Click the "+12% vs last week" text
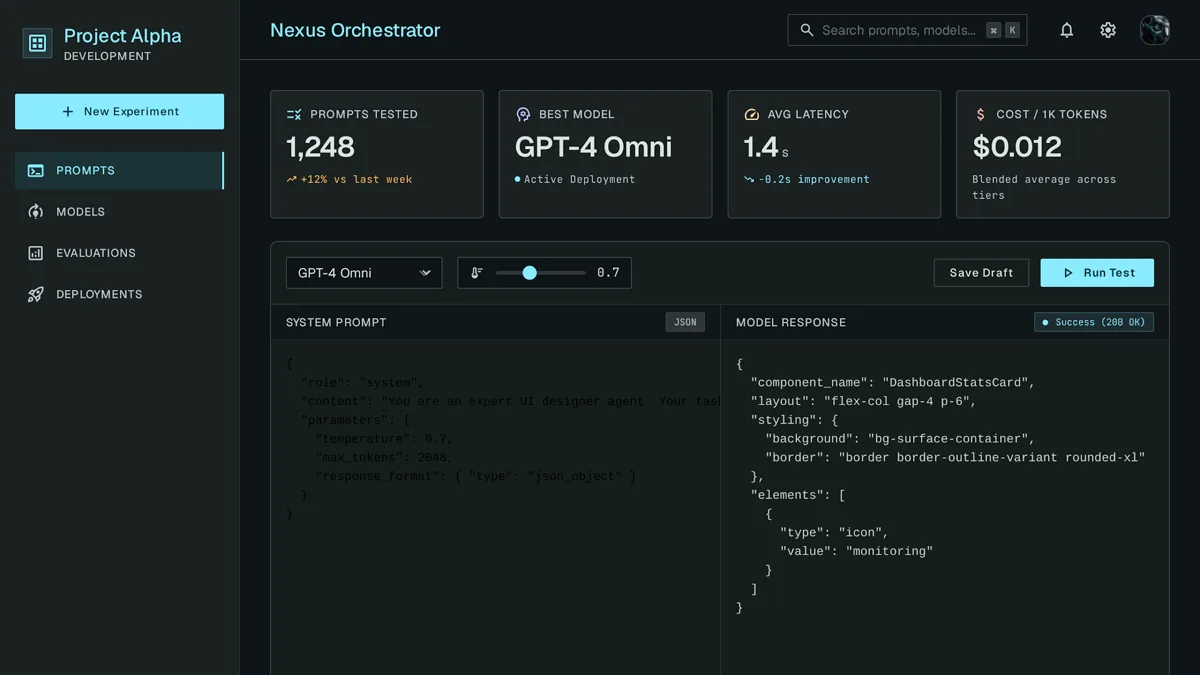1200x675 pixels. click(356, 180)
